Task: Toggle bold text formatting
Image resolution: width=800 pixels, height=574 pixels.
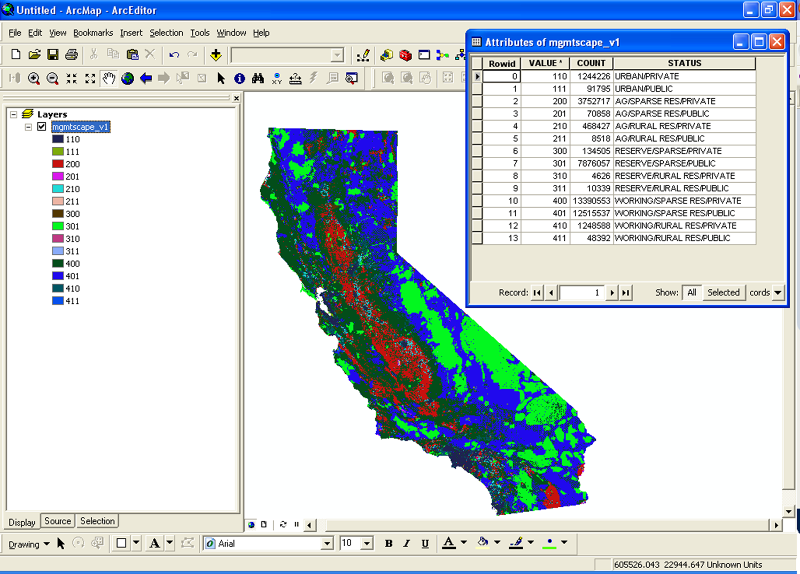Action: 389,543
